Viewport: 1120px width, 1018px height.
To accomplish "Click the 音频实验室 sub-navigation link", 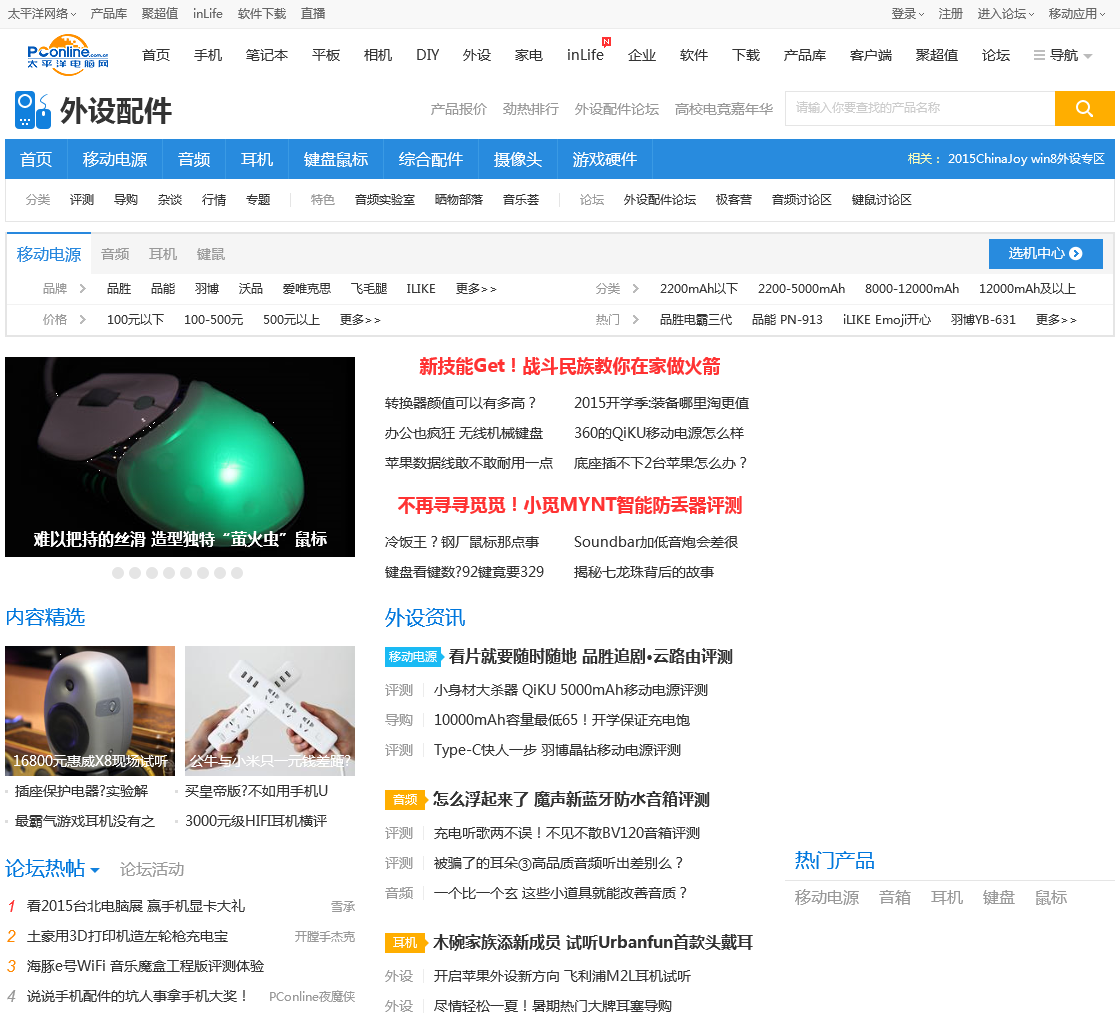I will (x=384, y=199).
